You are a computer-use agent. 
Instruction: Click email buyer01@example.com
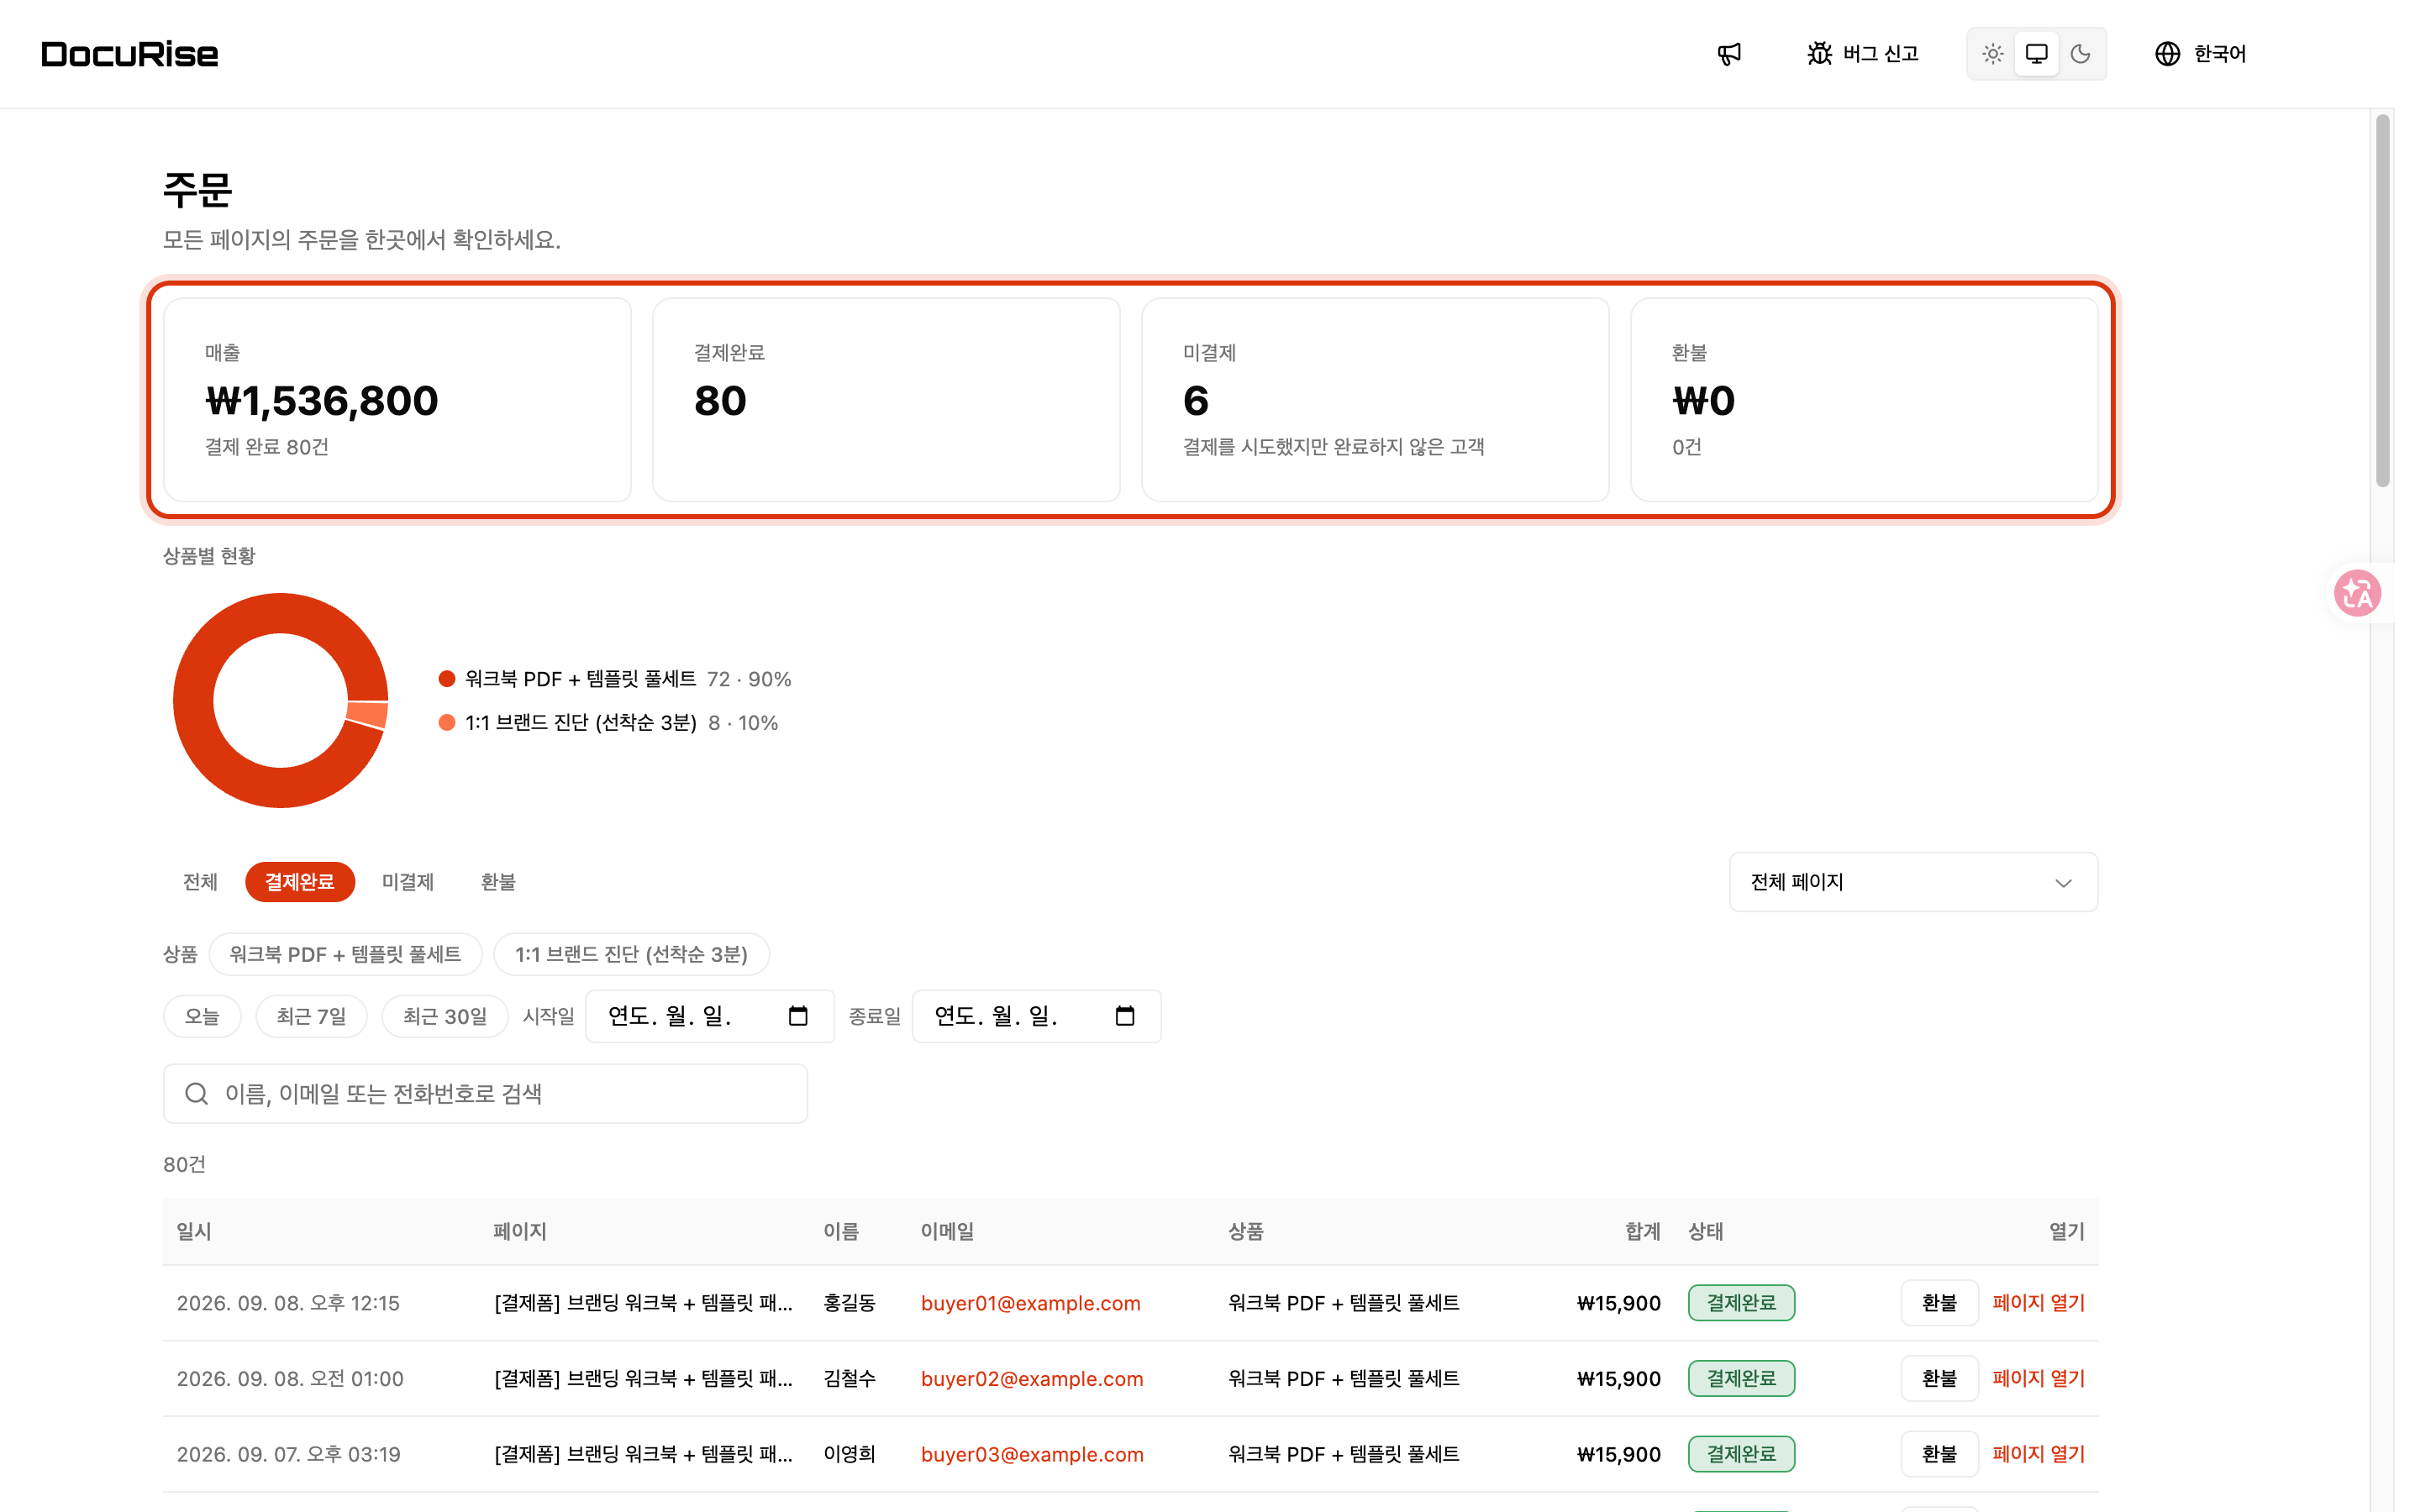pos(1030,1303)
